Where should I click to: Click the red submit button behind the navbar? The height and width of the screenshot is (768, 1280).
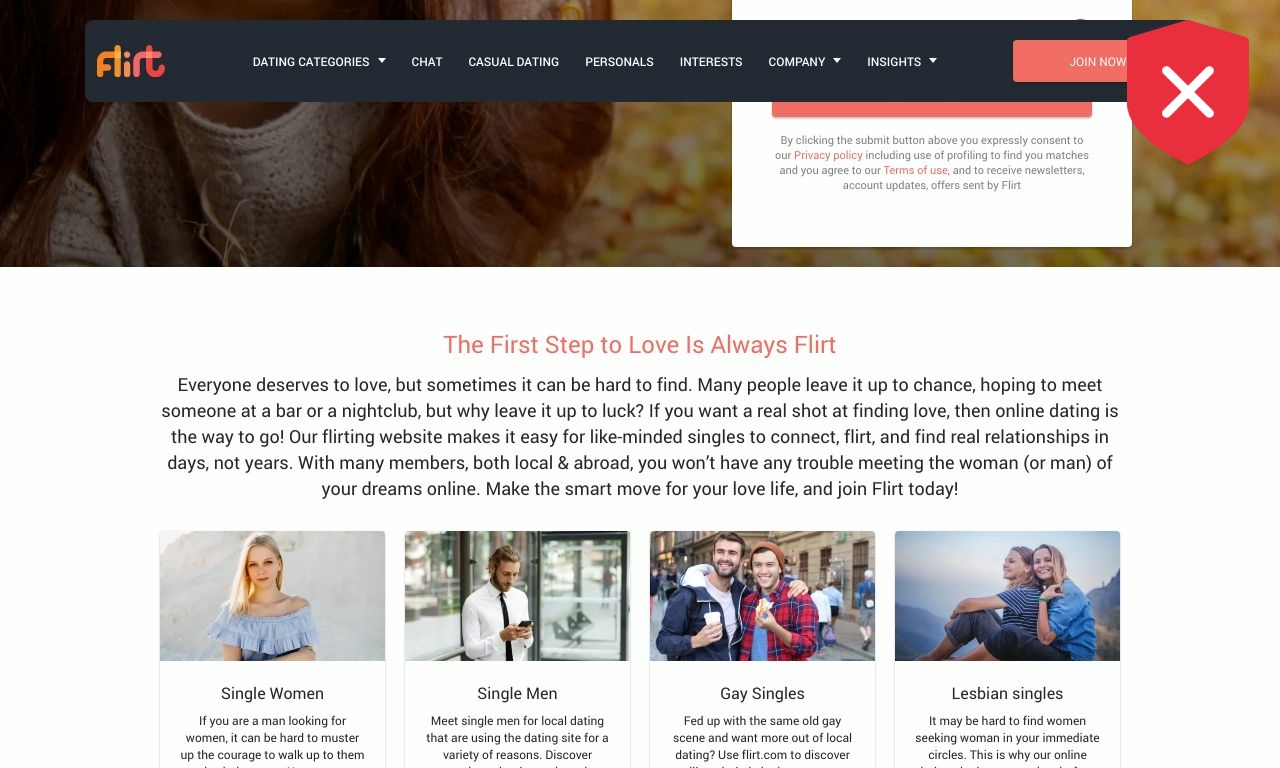pos(932,109)
